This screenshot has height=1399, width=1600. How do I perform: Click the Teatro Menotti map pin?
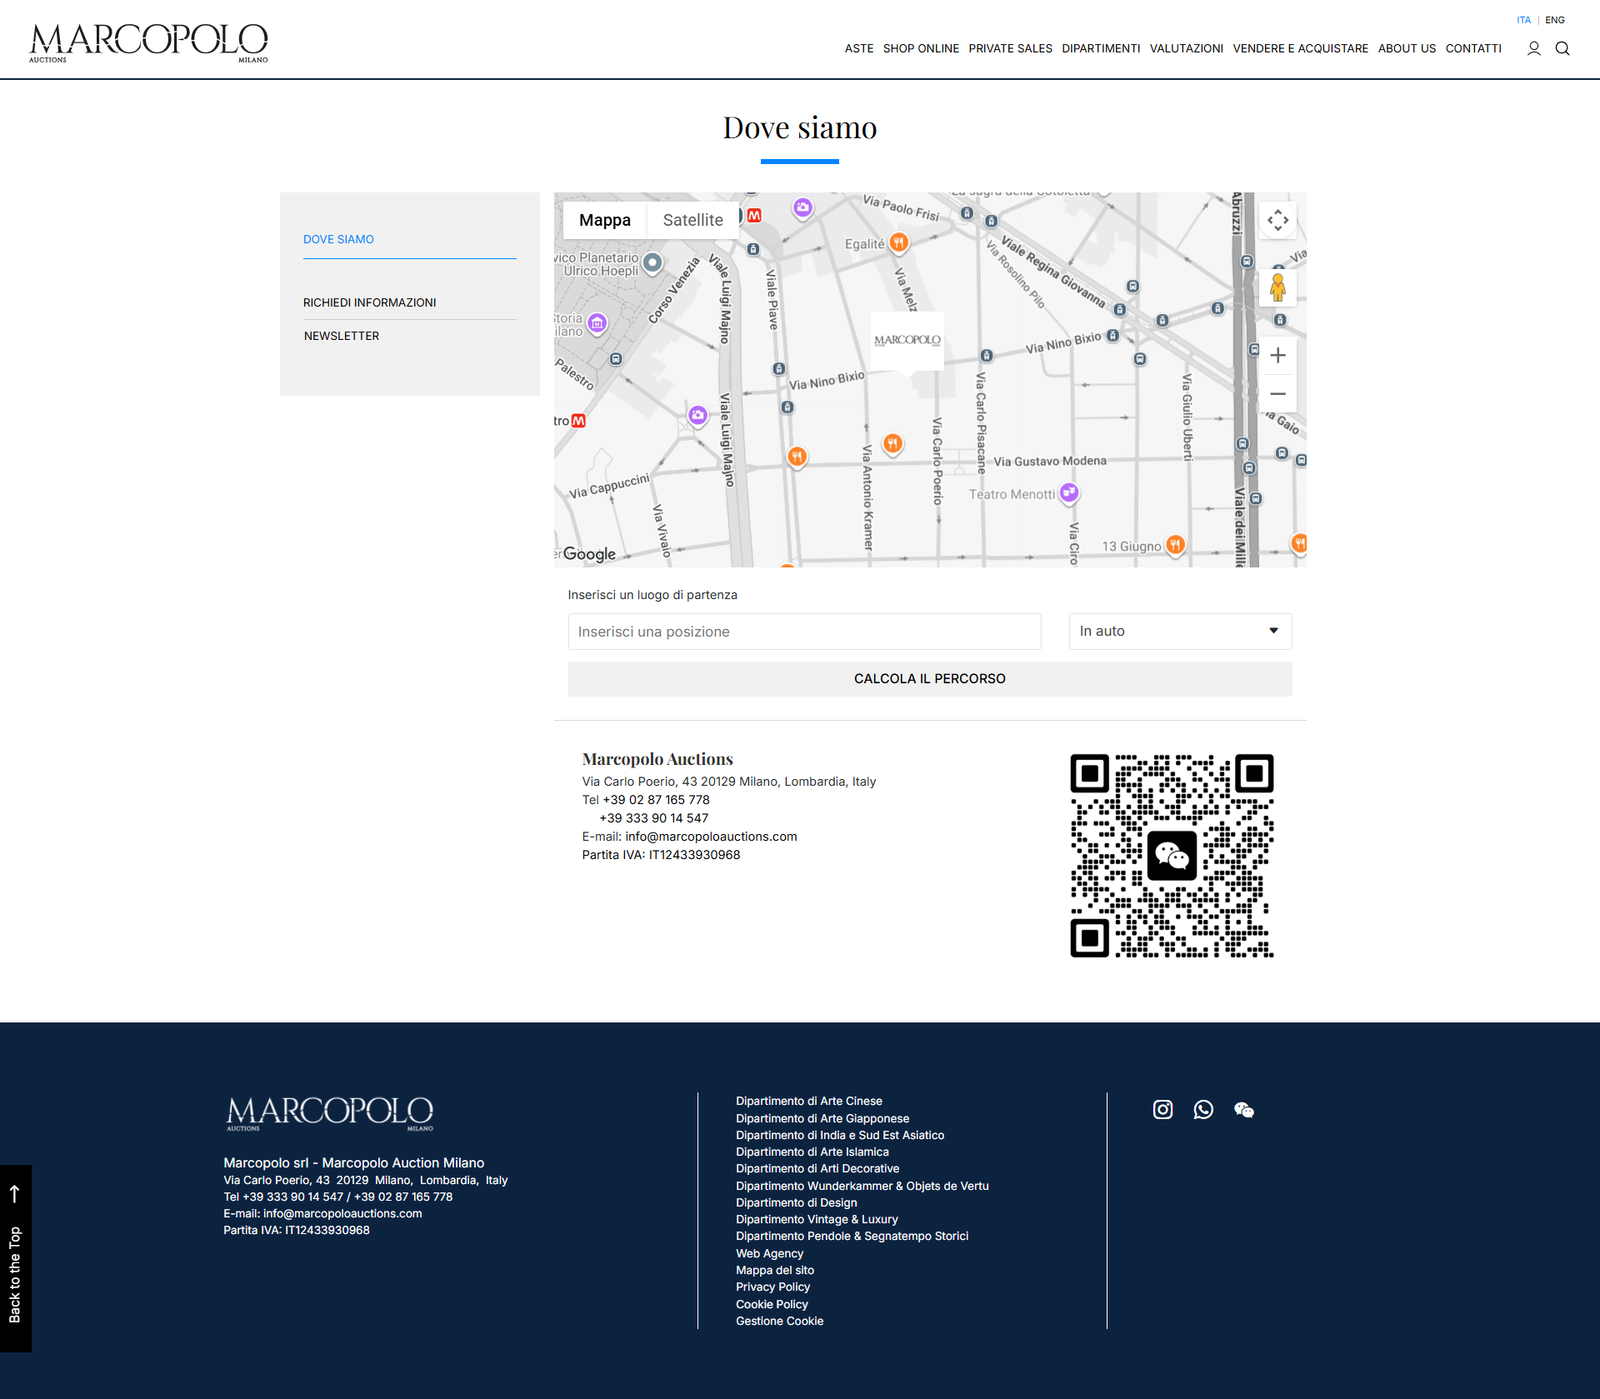1070,492
